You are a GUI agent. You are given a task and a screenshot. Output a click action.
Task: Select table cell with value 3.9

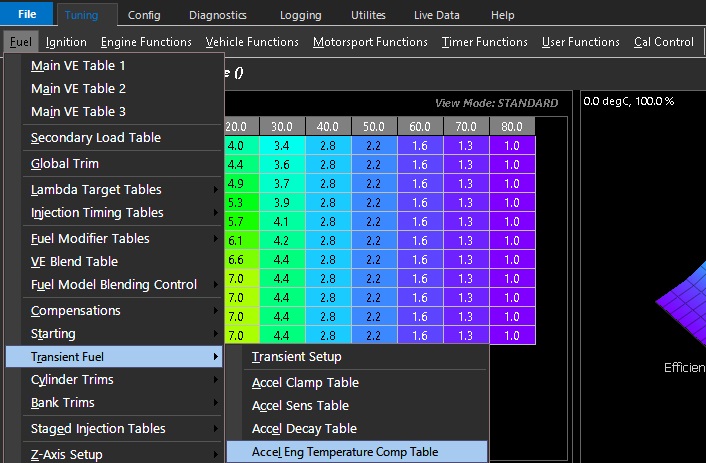(x=282, y=203)
